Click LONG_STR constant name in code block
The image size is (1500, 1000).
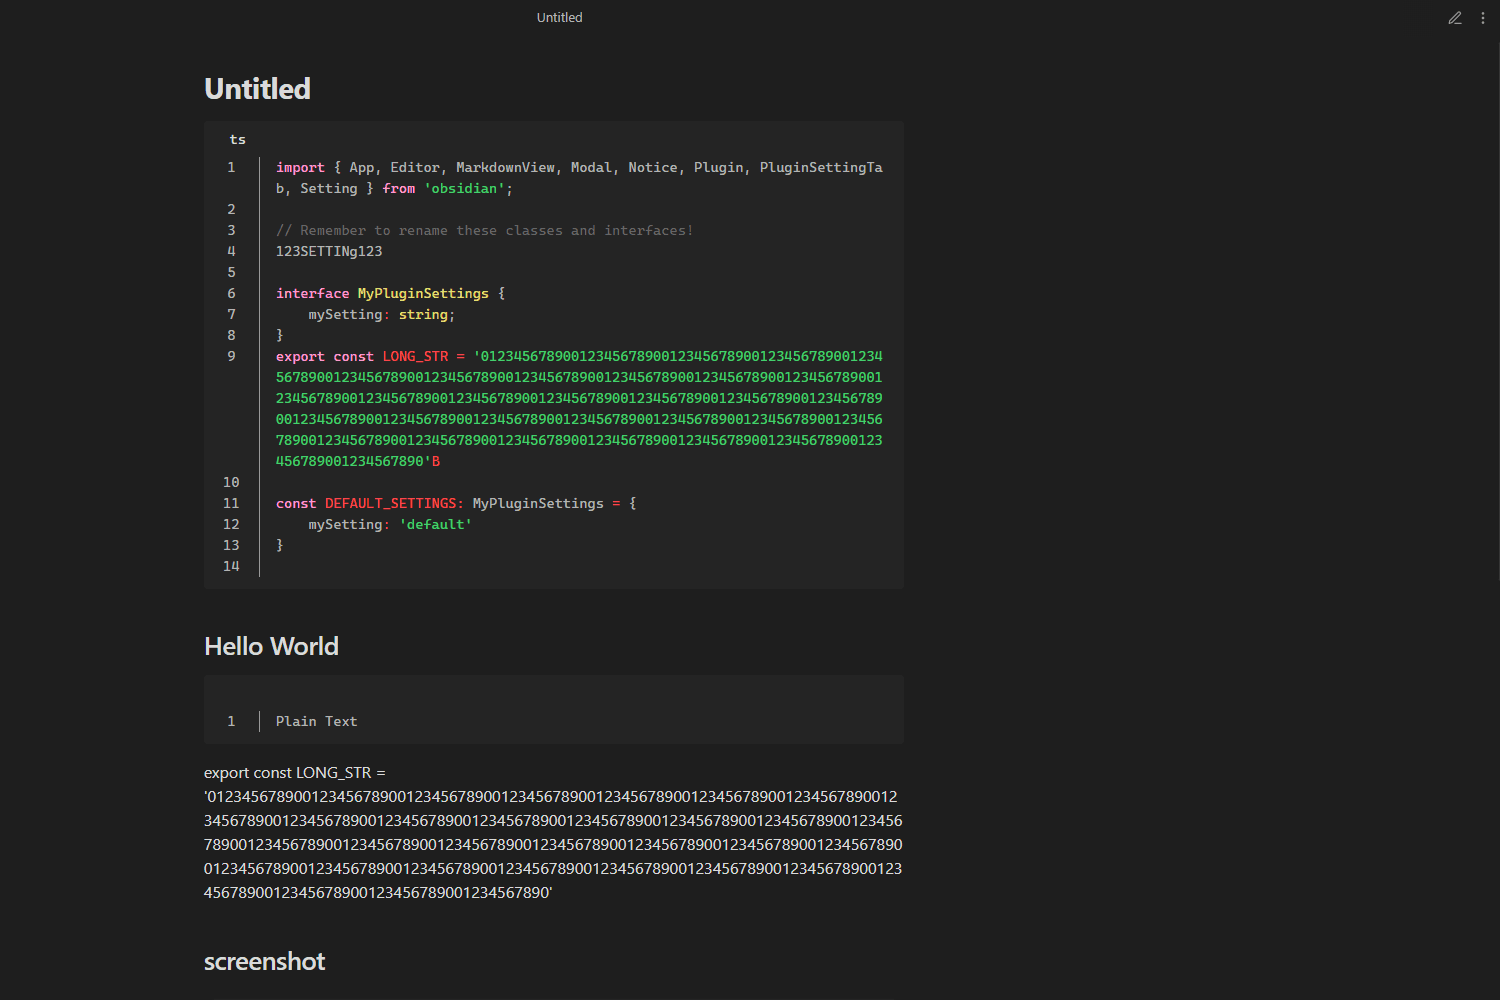(x=415, y=357)
